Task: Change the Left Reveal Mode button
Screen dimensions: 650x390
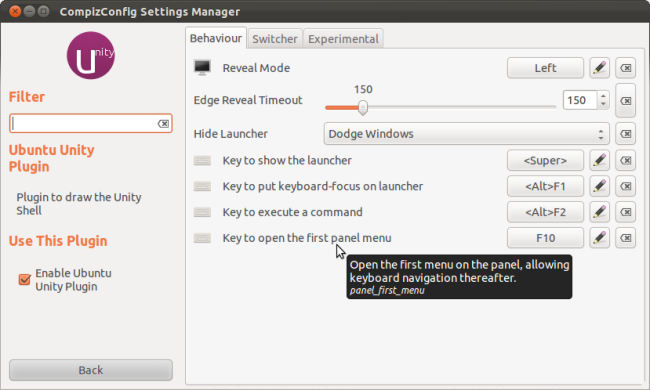Action: pos(545,68)
